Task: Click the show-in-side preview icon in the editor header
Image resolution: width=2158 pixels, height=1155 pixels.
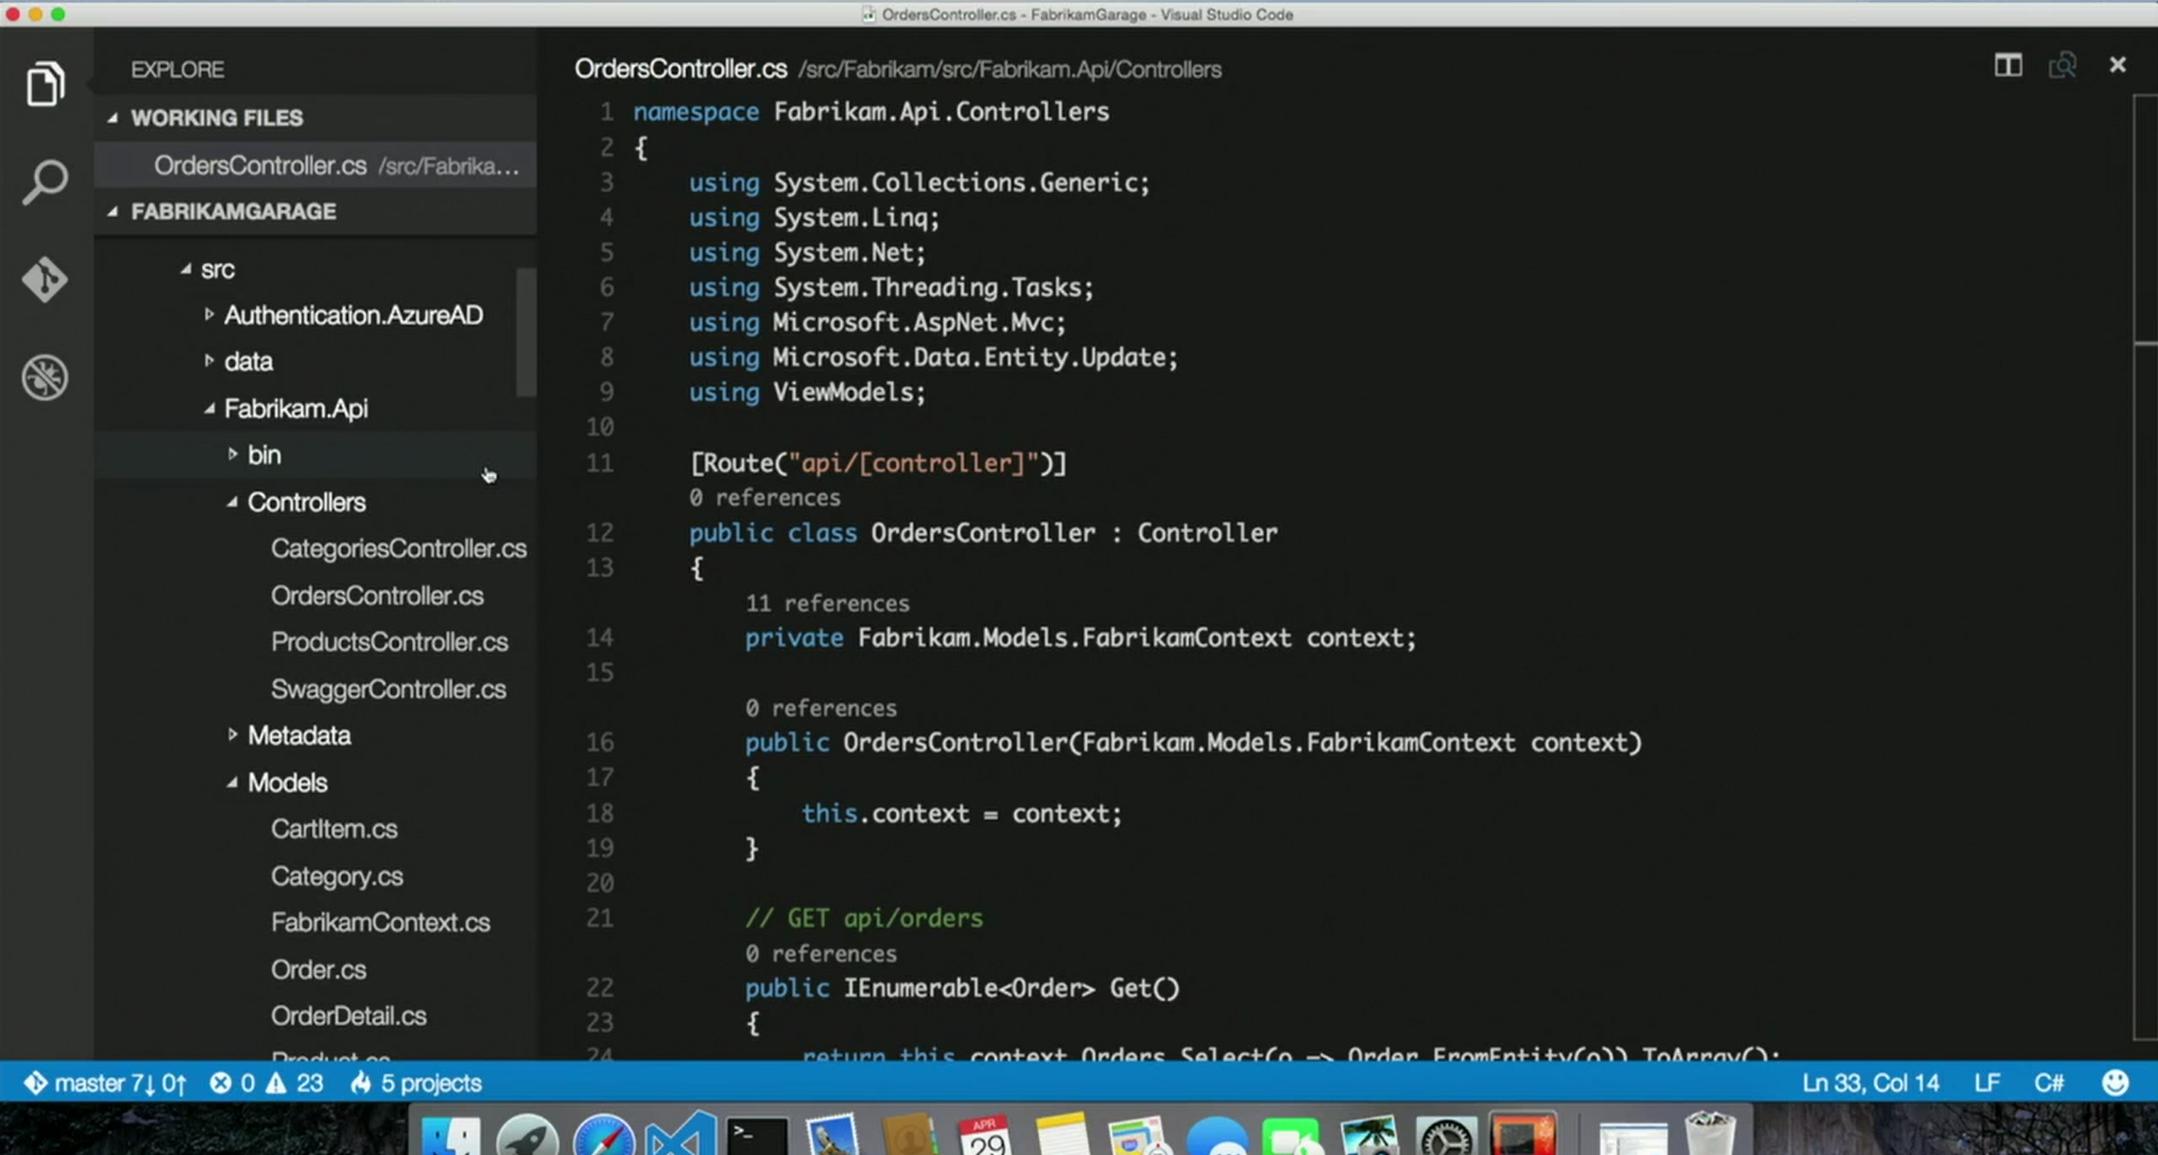Action: 2062,66
